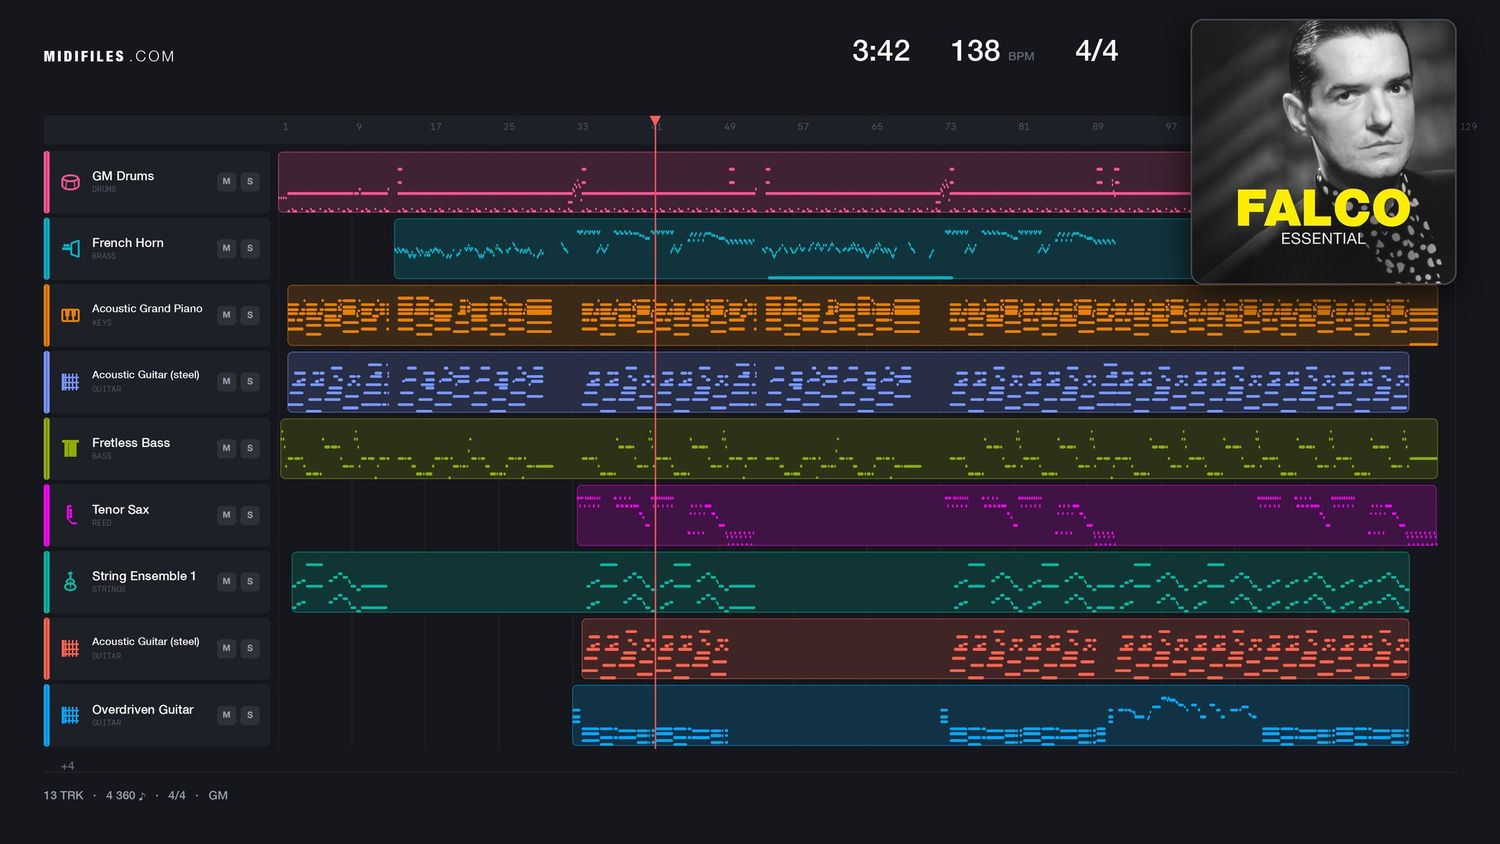Click the String Ensemble 1 icon

[x=70, y=582]
